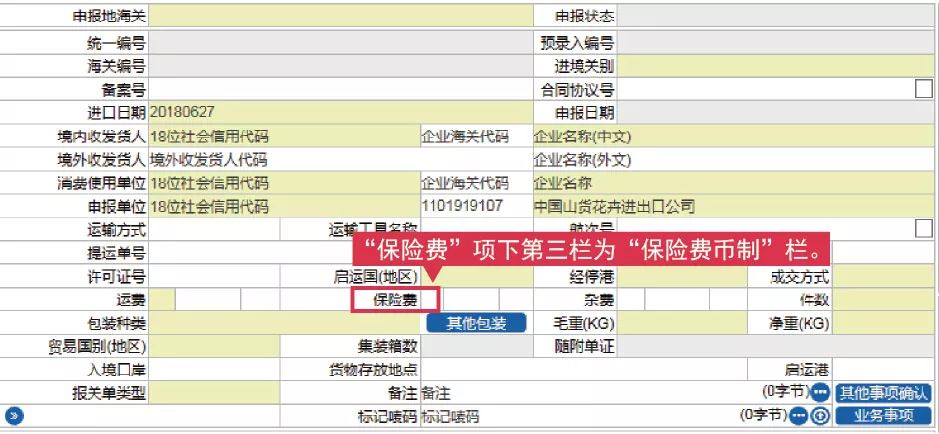Click the 随附单证 field
The width and height of the screenshot is (939, 434).
(775, 346)
